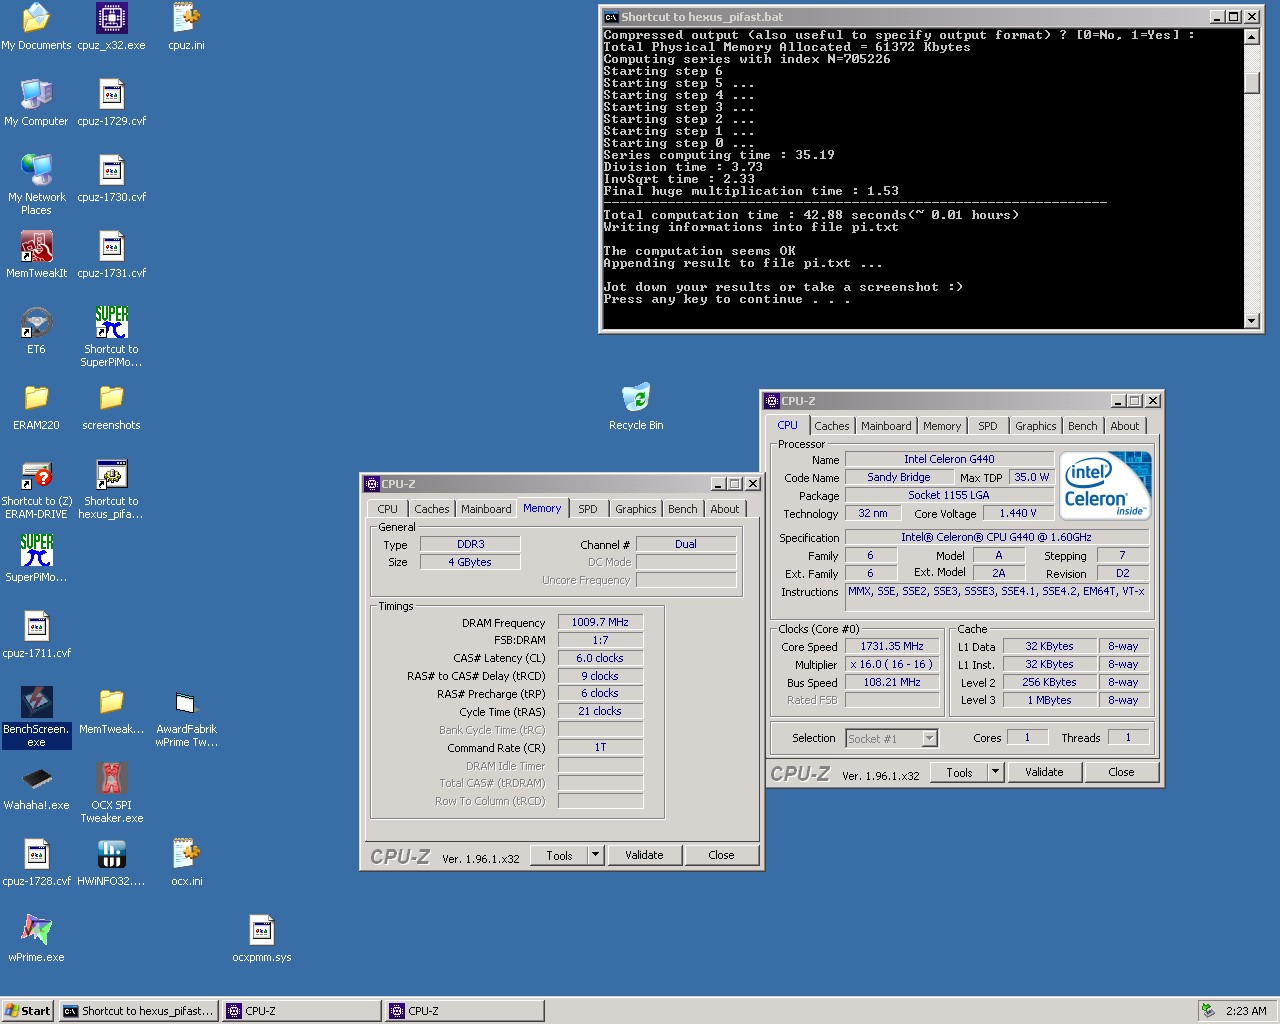1280x1024 pixels.
Task: Click Validate in the Memory CPU-Z window
Action: coord(644,855)
